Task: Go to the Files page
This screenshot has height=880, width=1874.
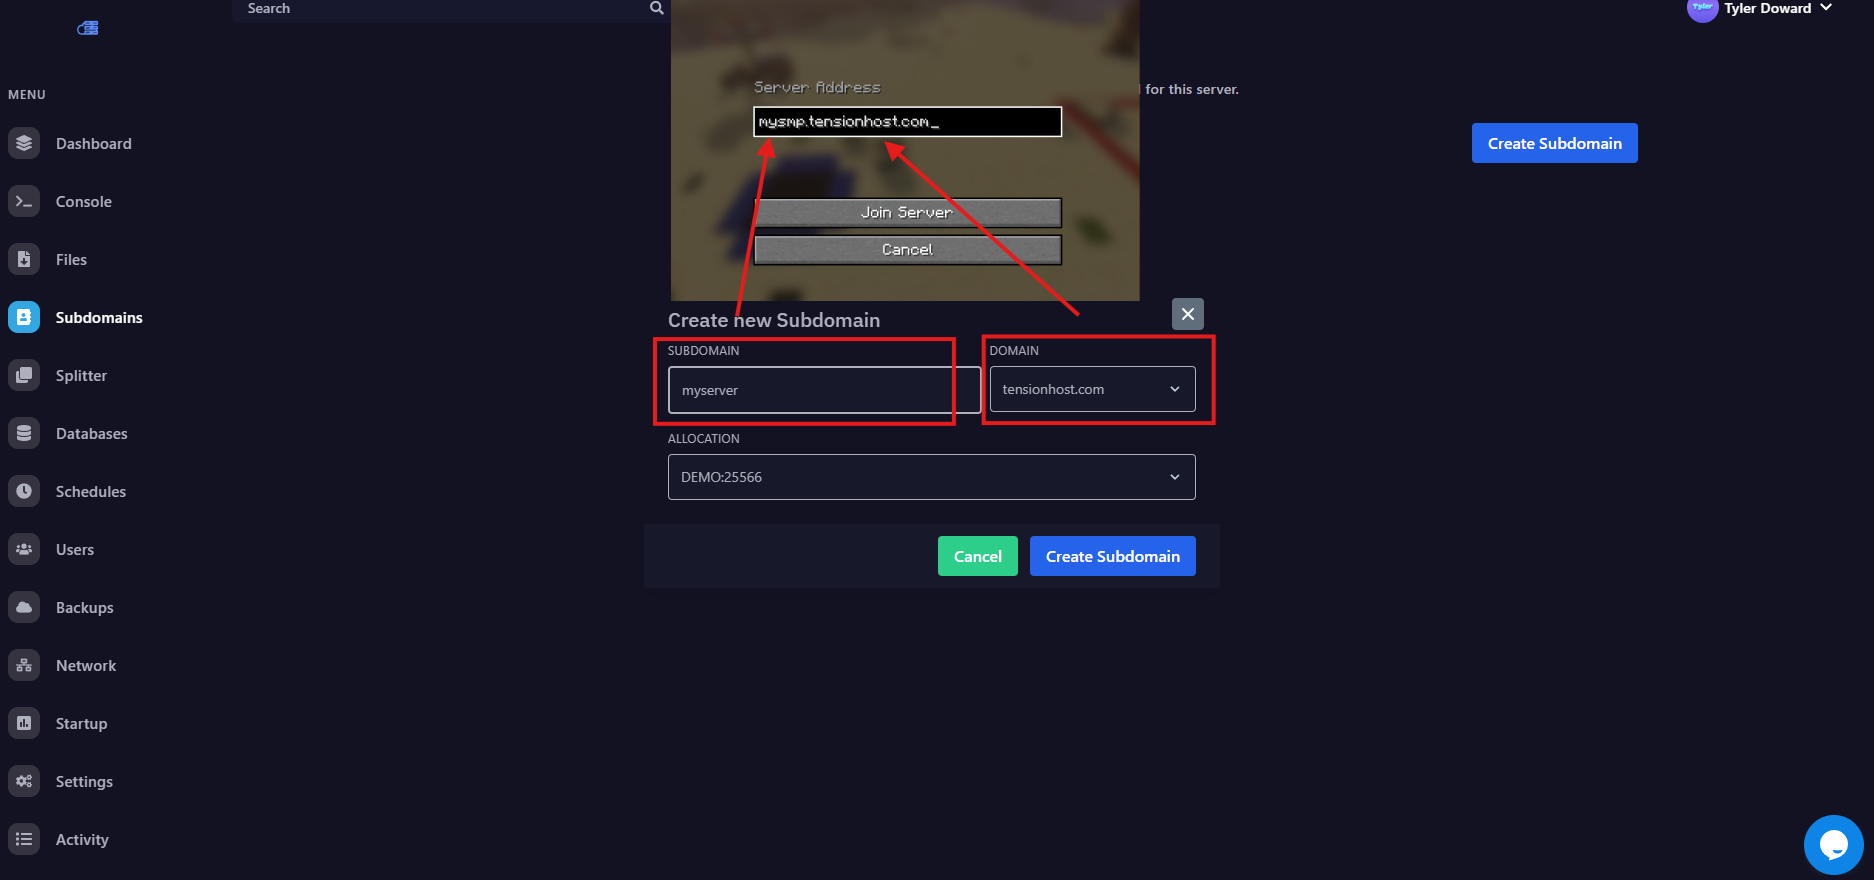Action: click(71, 259)
